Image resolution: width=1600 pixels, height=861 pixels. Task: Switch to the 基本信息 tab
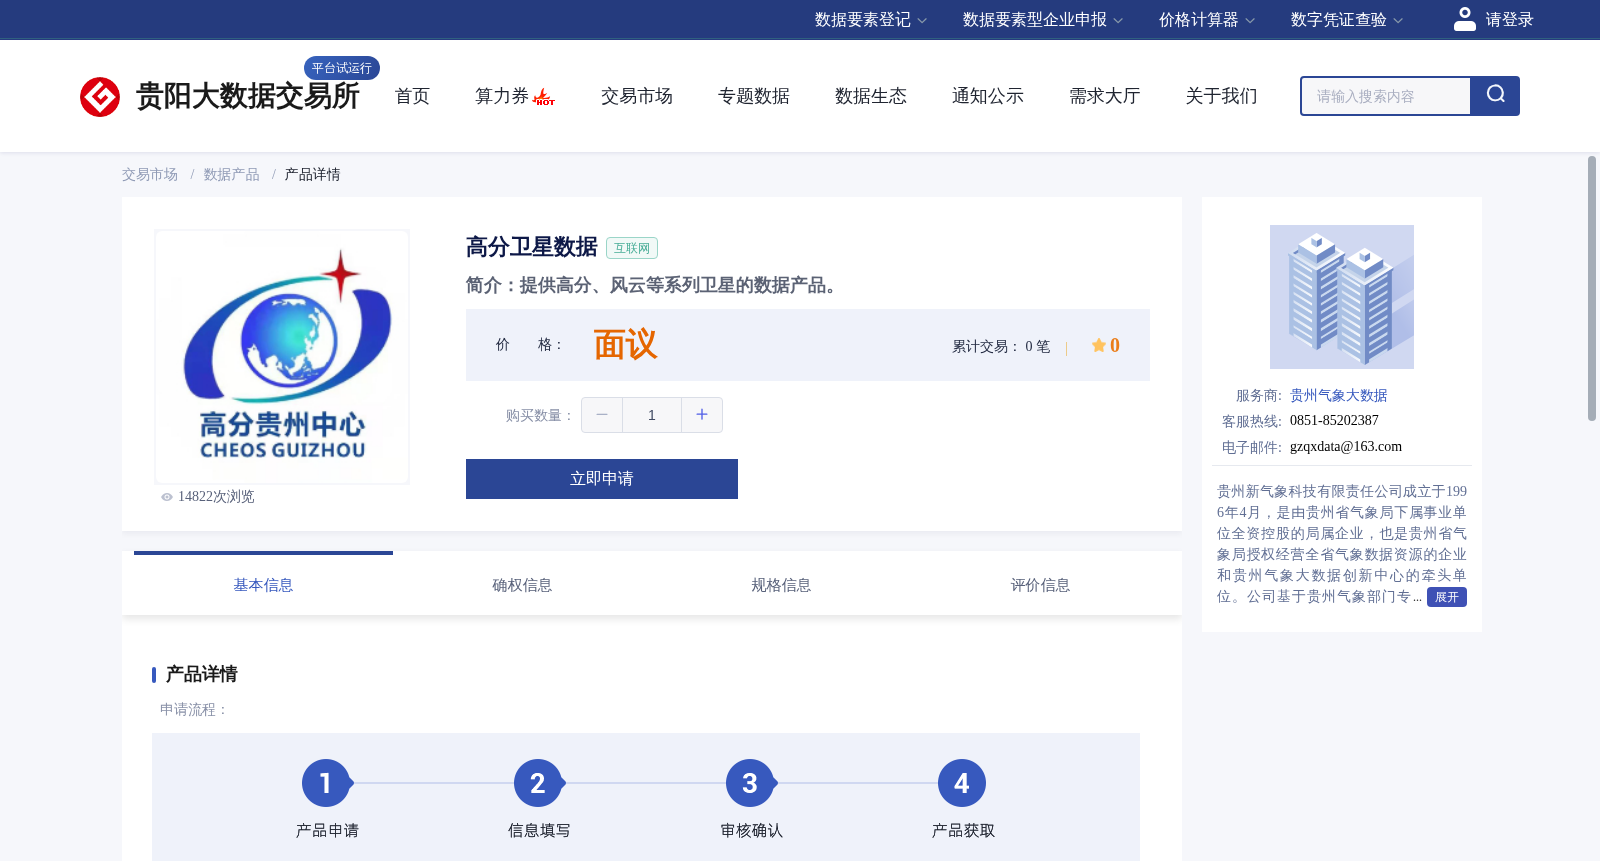(263, 585)
